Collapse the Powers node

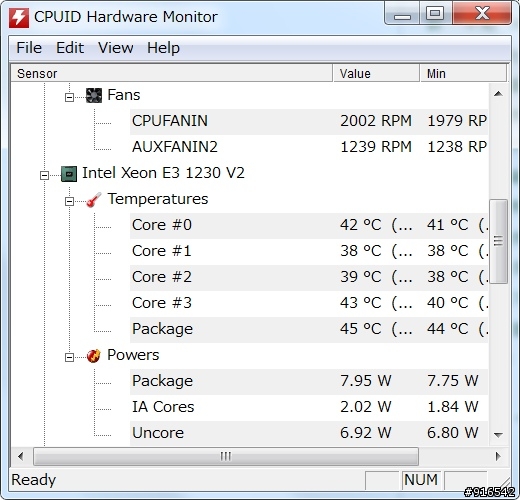tap(69, 357)
